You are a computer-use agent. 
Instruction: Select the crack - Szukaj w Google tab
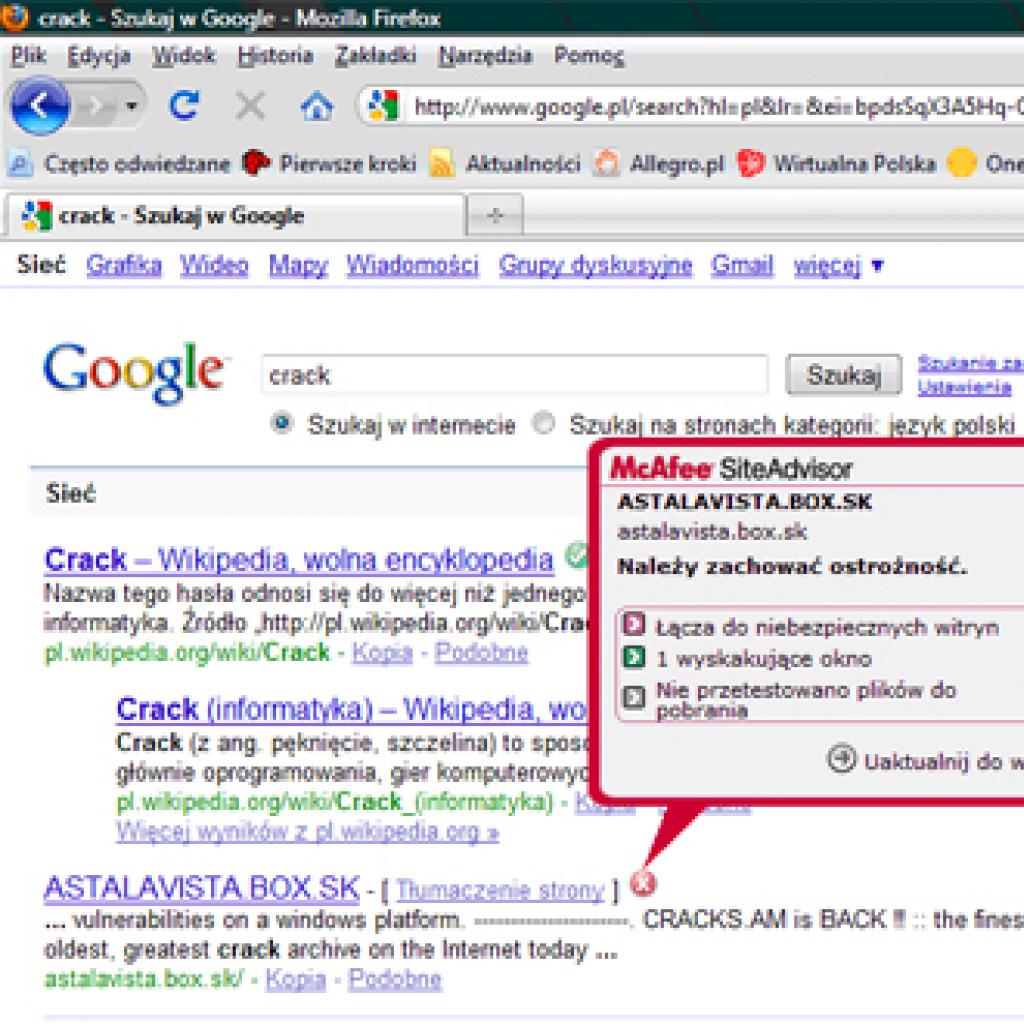tap(235, 216)
